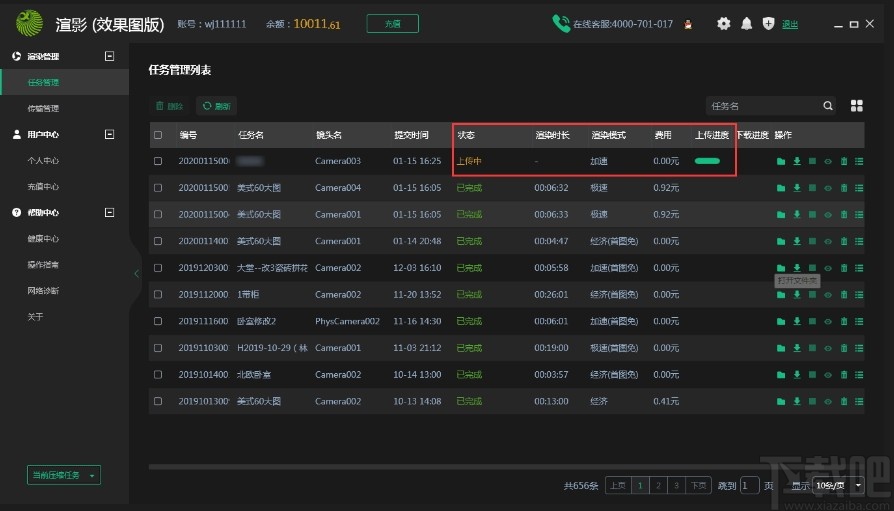The width and height of the screenshot is (894, 511).
Task: Open 任务管理 in the sidebar
Action: point(43,82)
